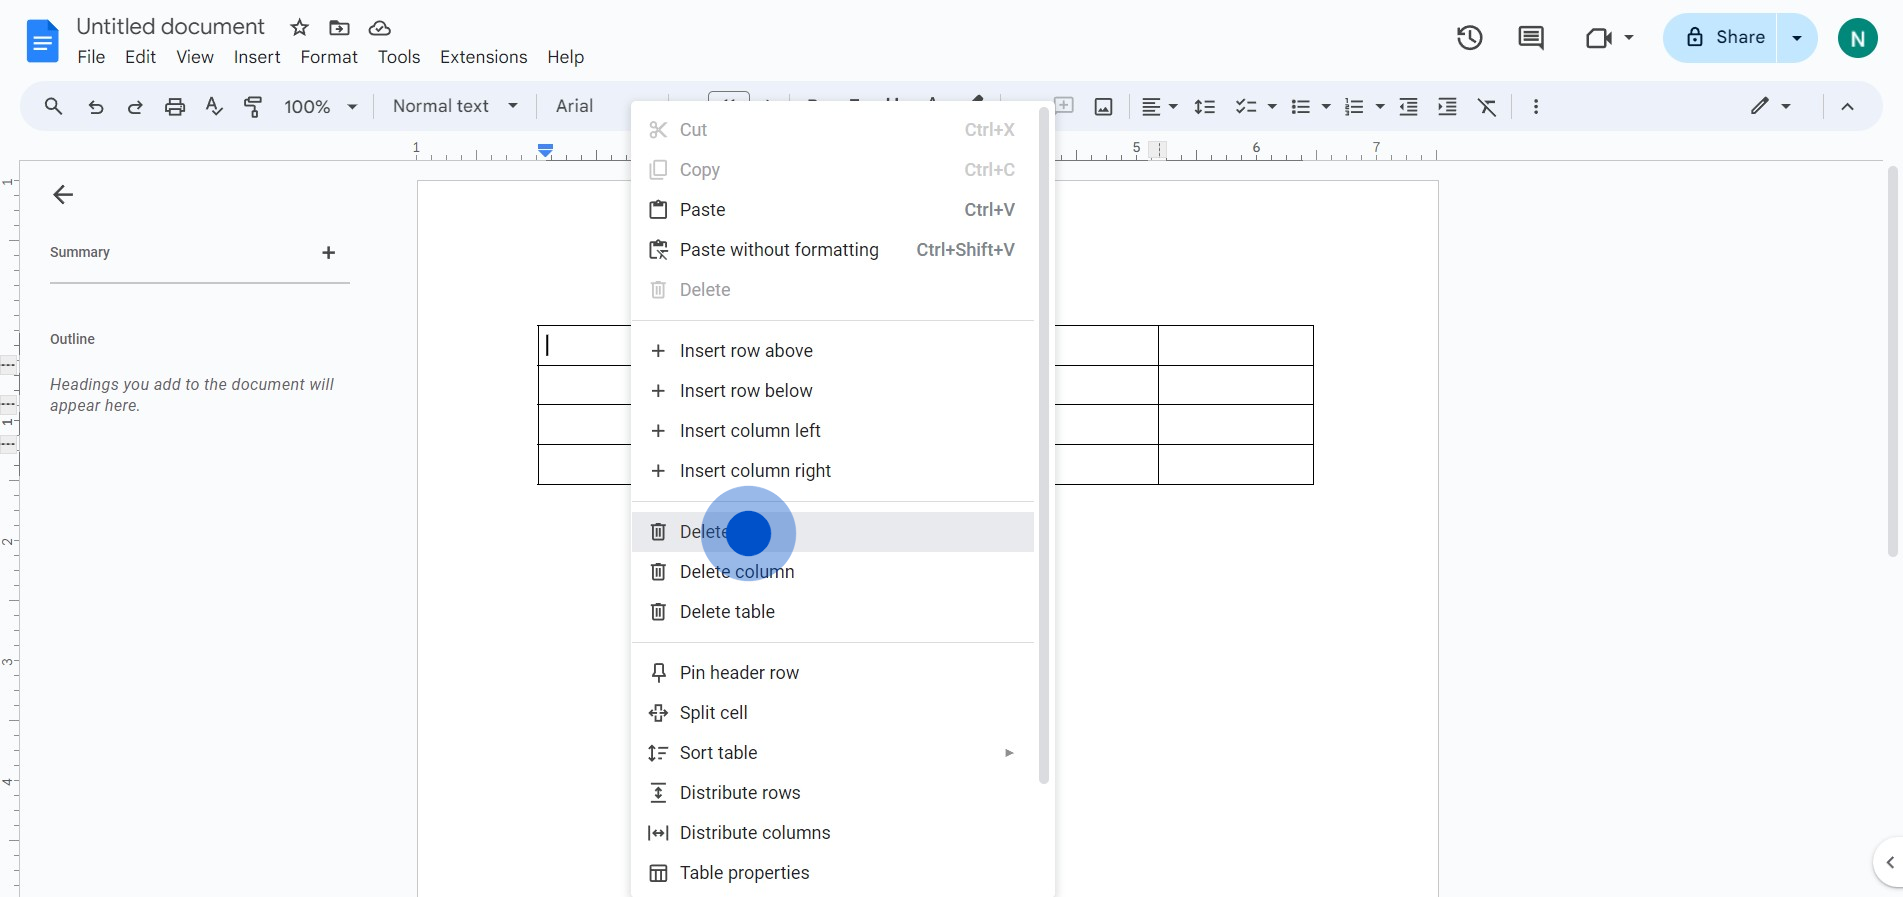The height and width of the screenshot is (897, 1903).
Task: Select Delete column
Action: [x=833, y=572]
